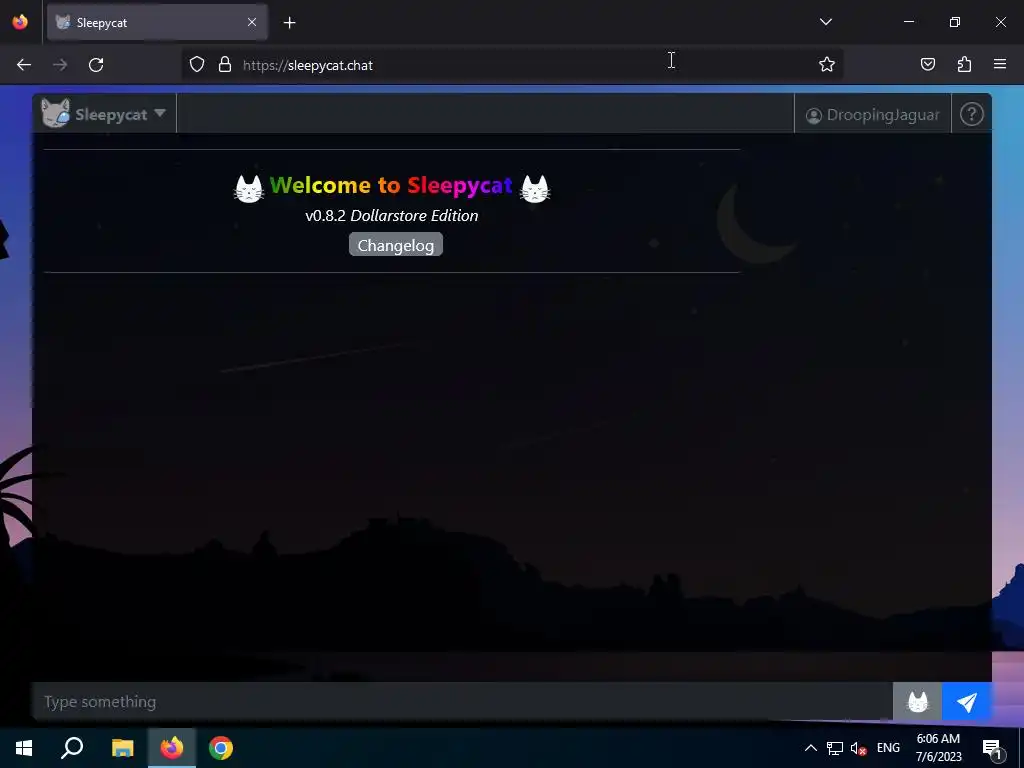The image size is (1024, 768).
Task: Send message with paper plane button
Action: (x=967, y=702)
